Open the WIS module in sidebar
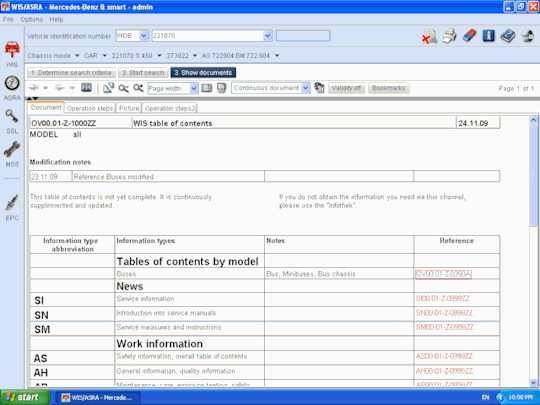The image size is (540, 405). click(x=12, y=53)
